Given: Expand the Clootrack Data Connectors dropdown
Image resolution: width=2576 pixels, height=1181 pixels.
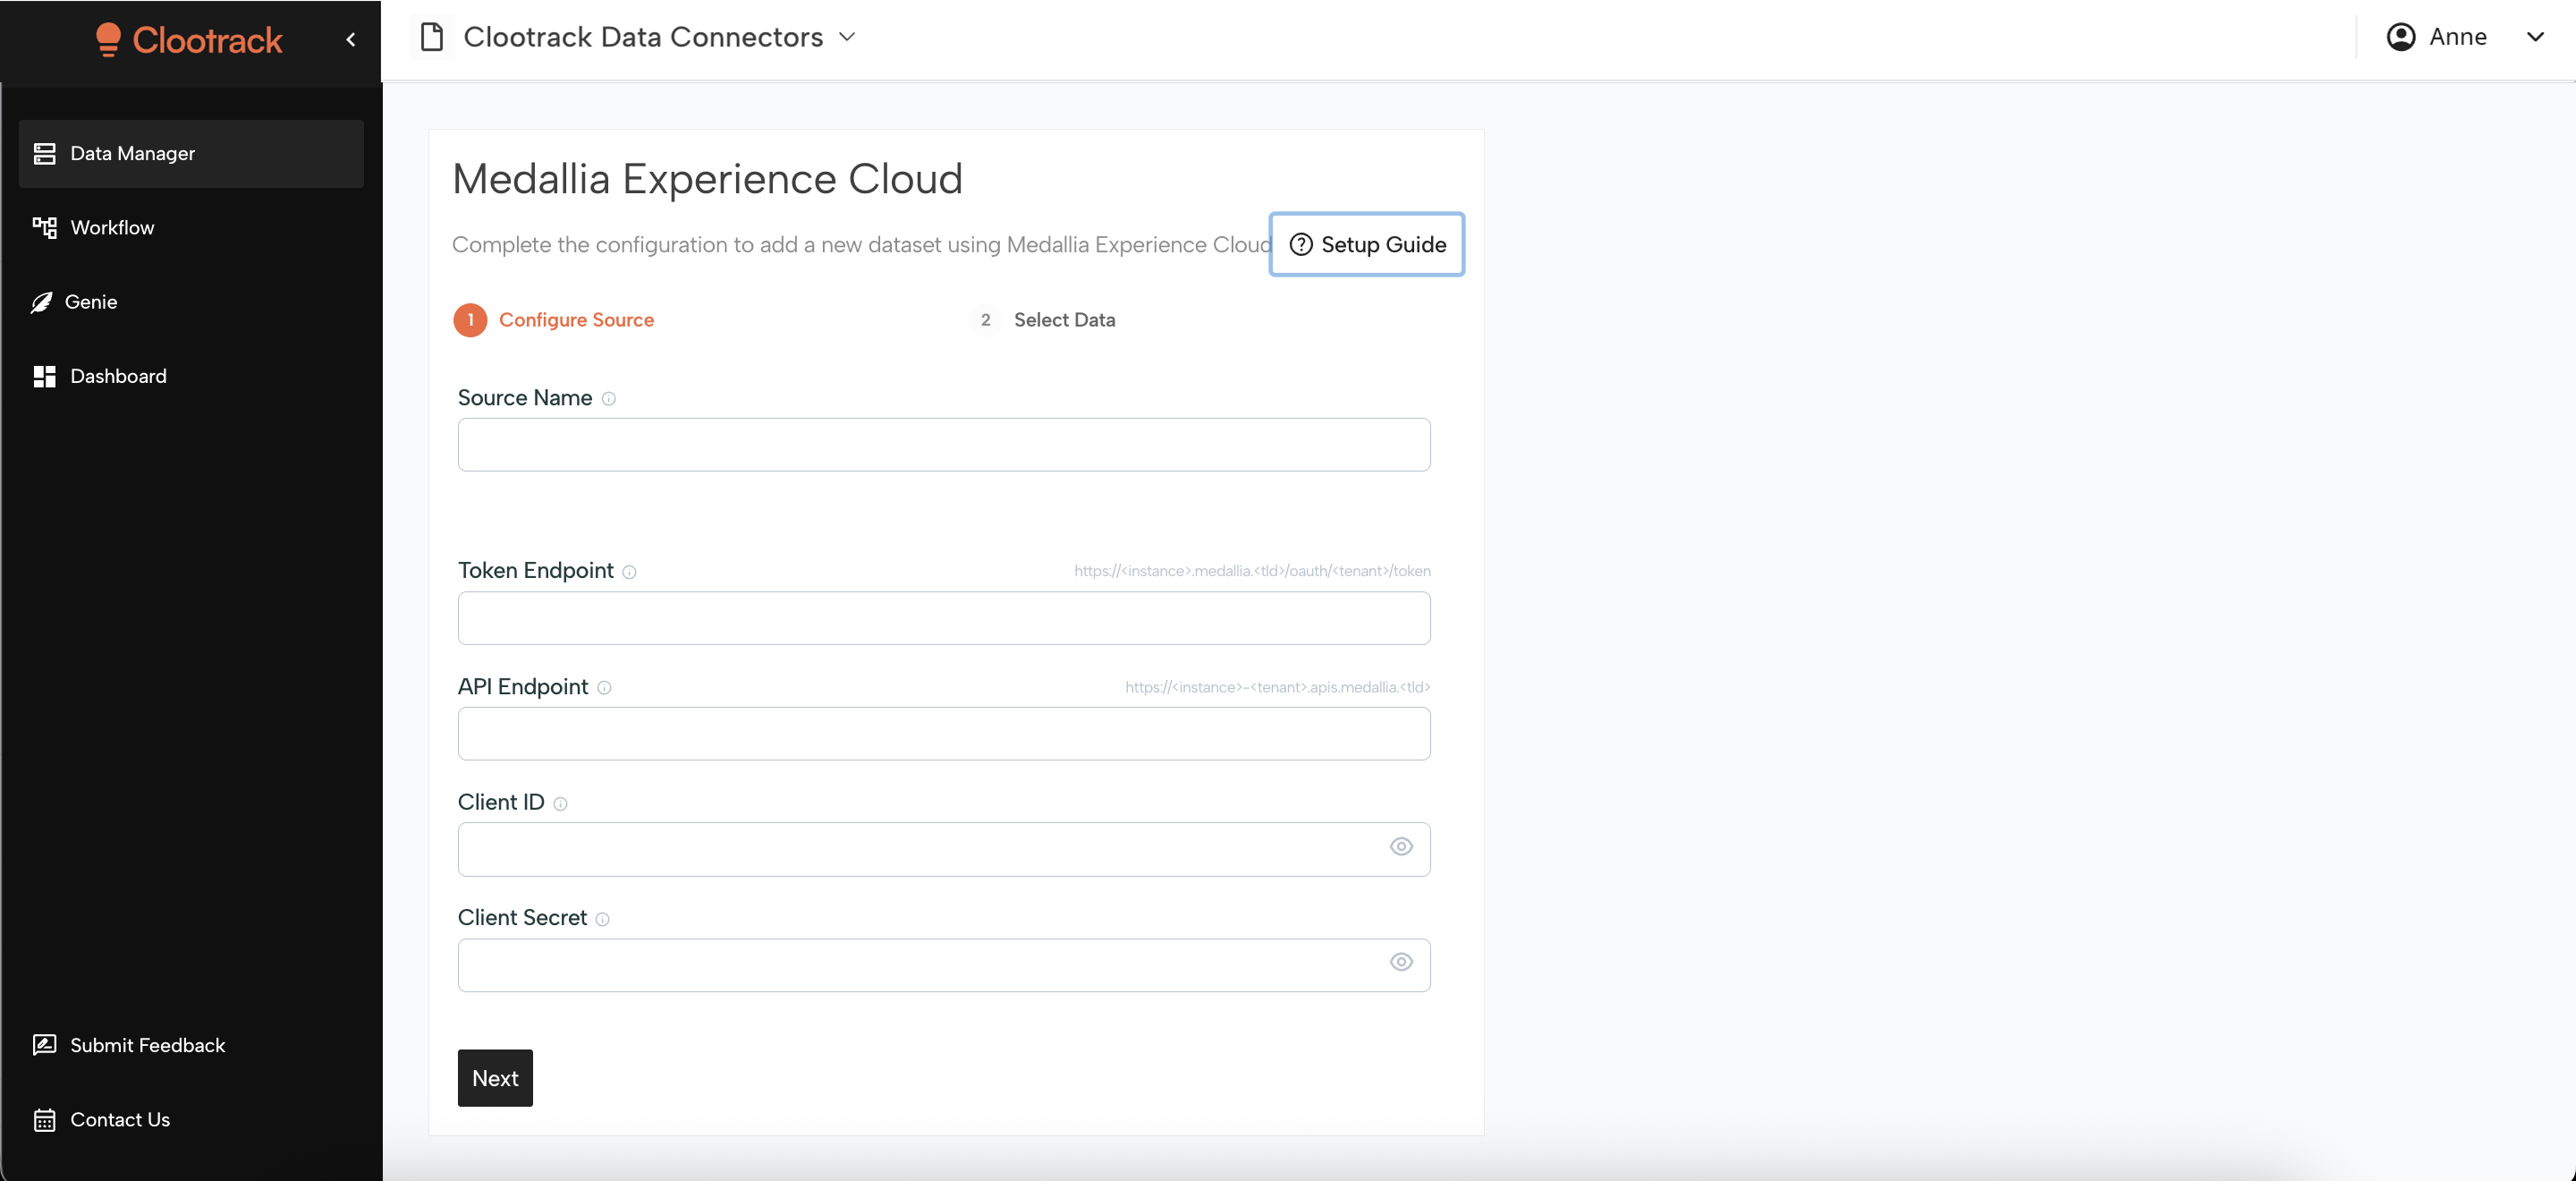Looking at the screenshot, I should click(847, 37).
